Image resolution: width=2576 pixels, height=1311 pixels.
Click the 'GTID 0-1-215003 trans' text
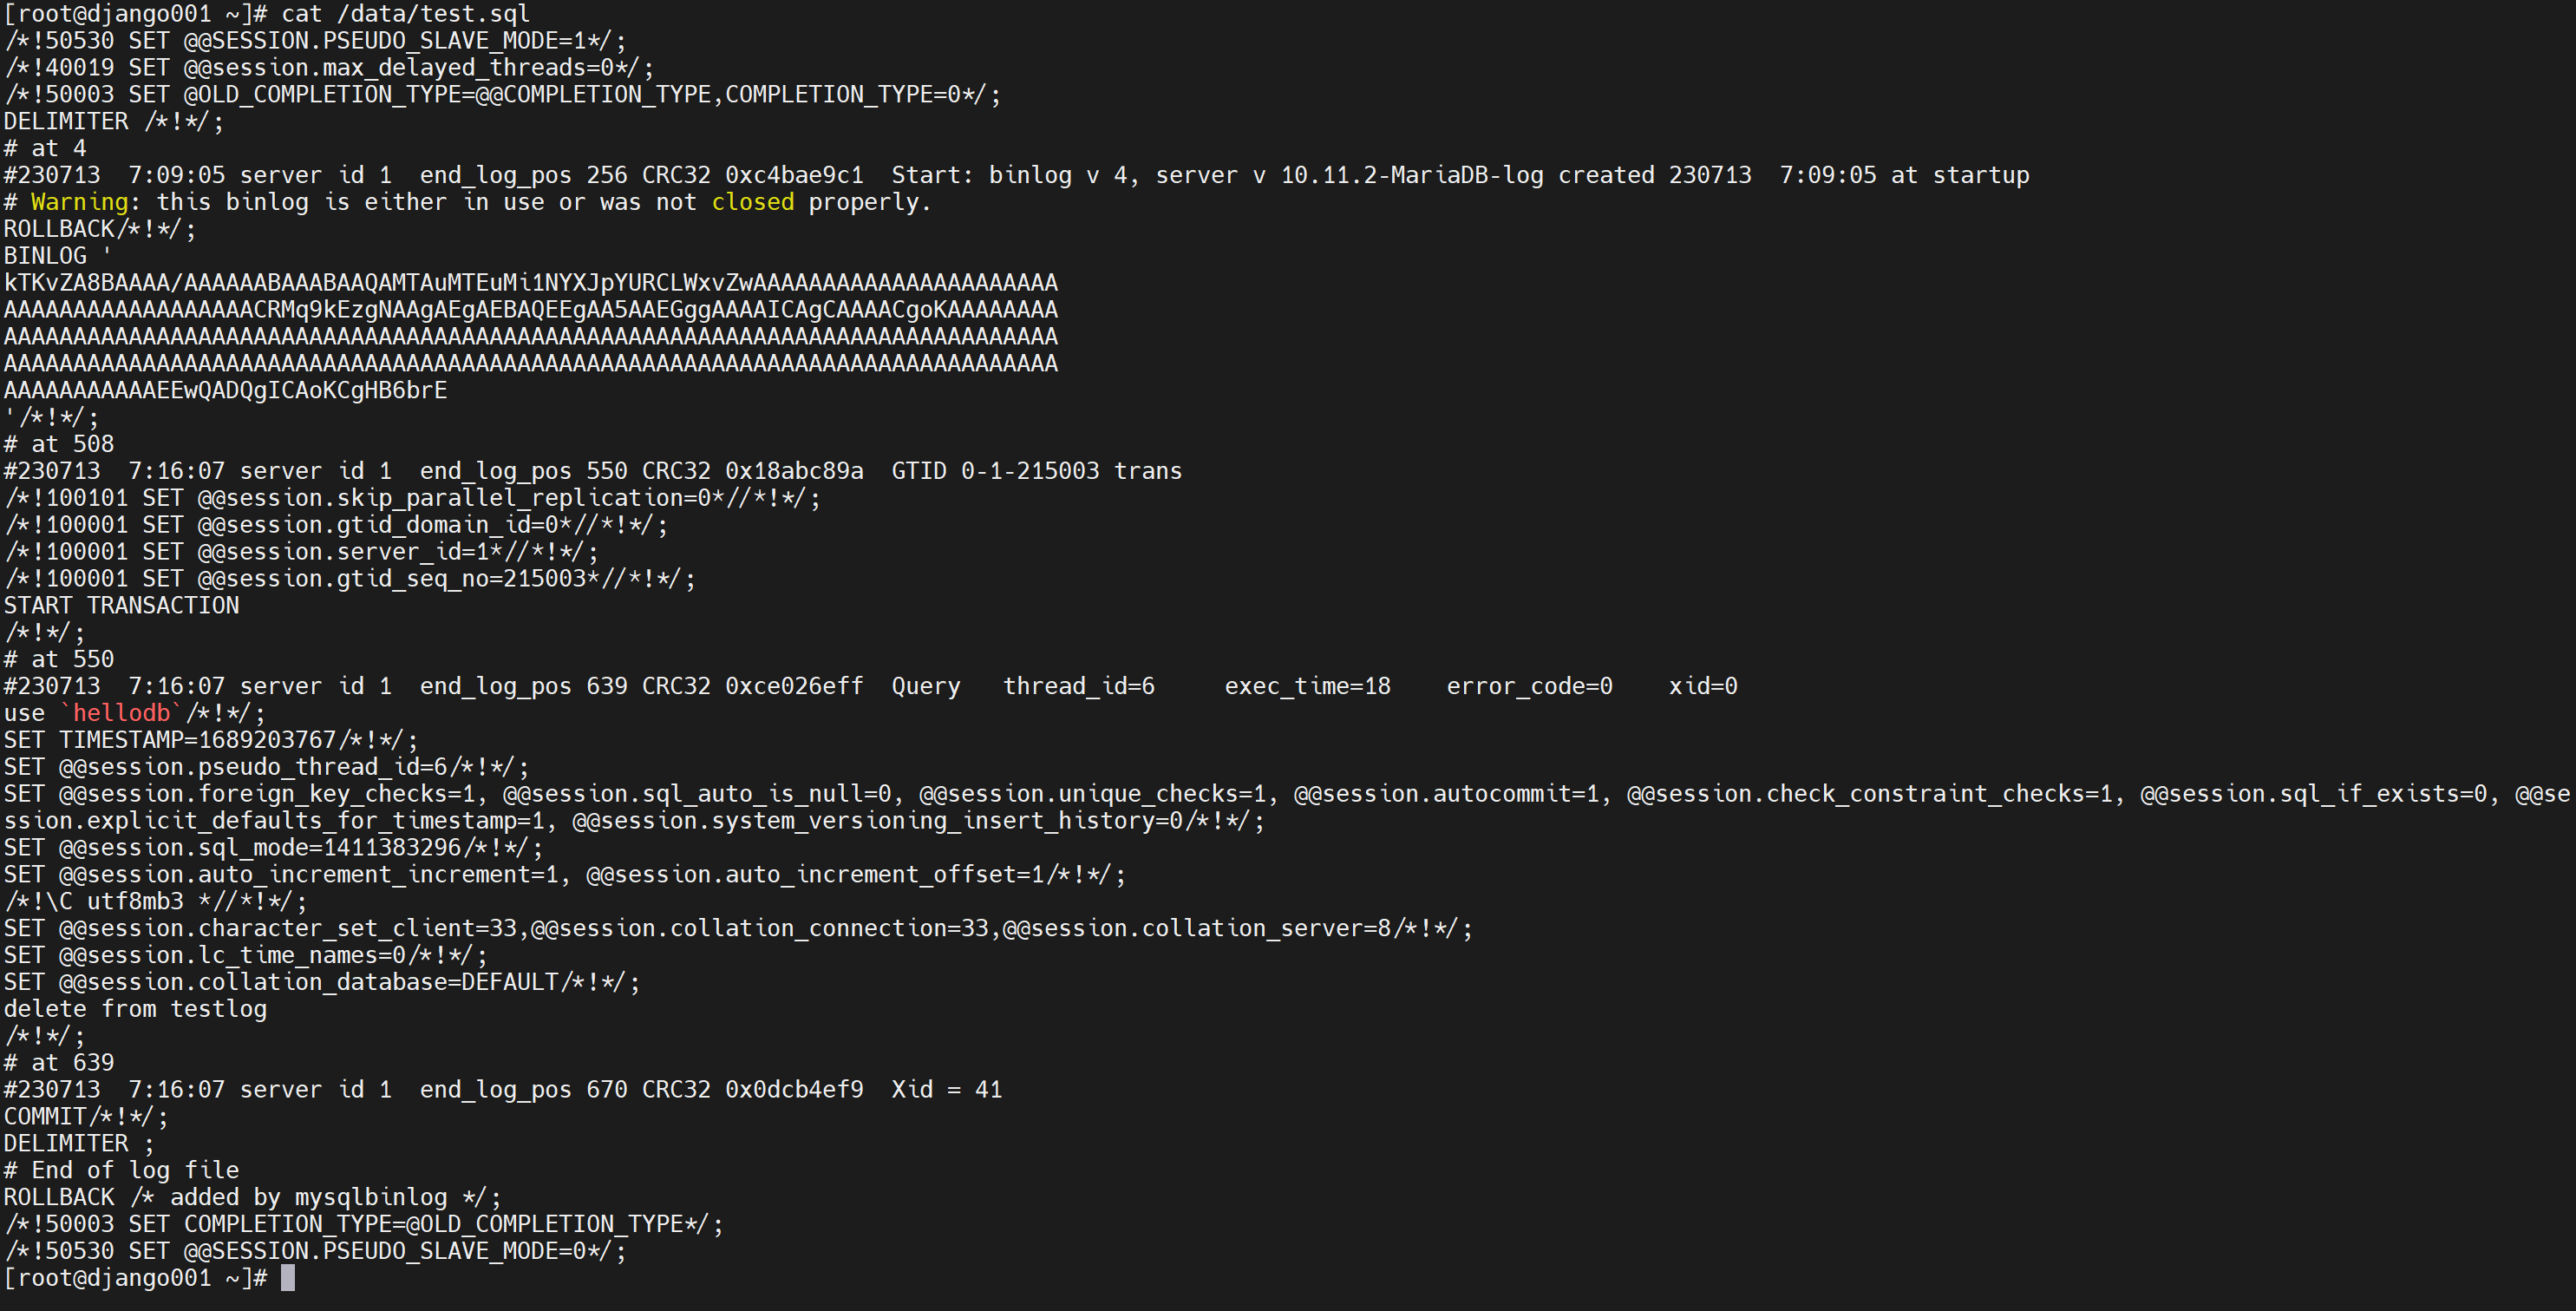pyautogui.click(x=1036, y=471)
